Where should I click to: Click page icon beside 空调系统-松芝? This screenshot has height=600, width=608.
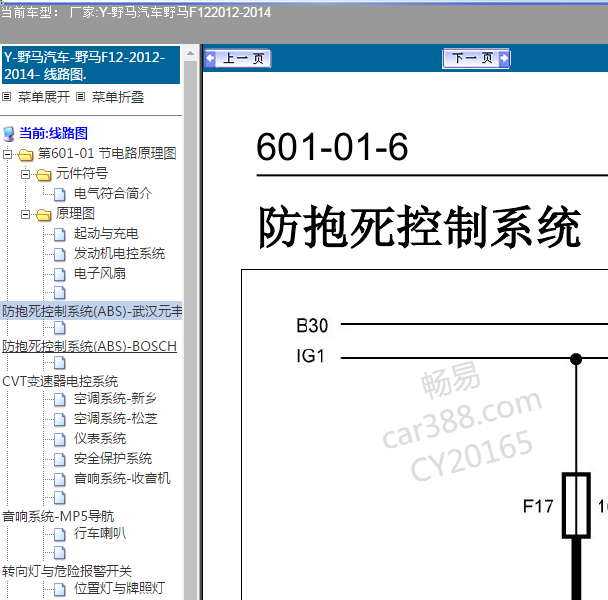59,420
